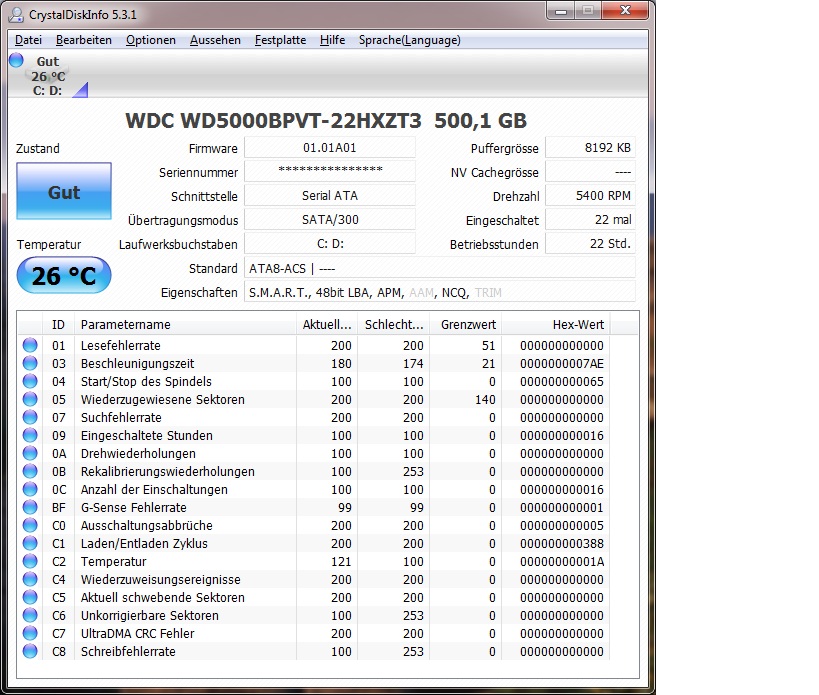
Task: Select the G-Sense Fehlerrate parameter name
Action: coord(133,508)
